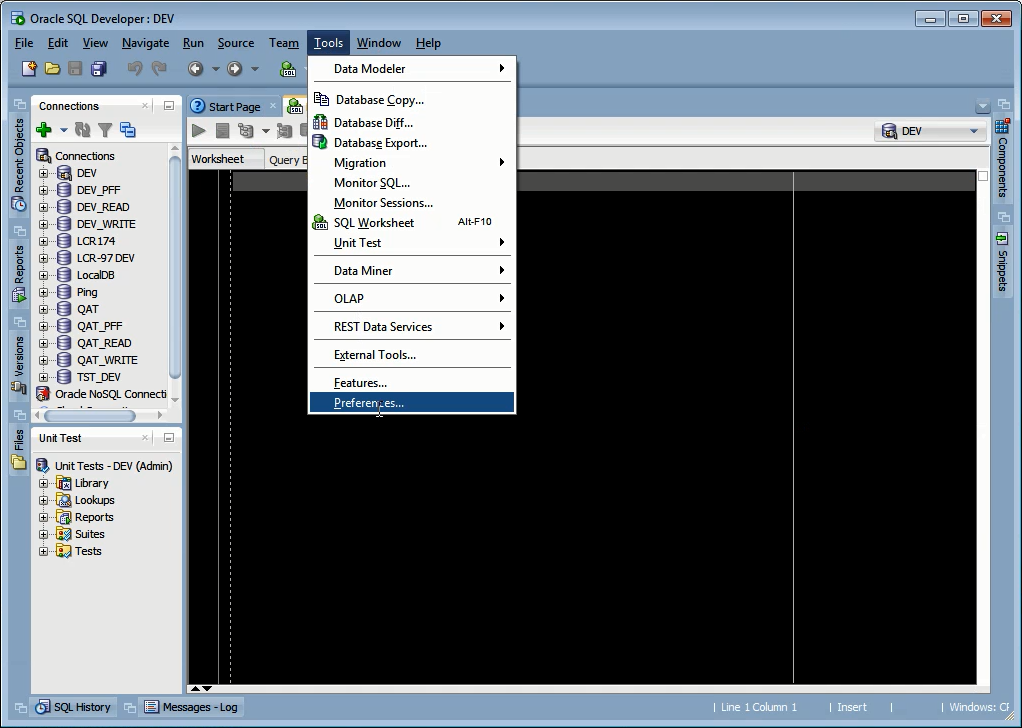Screen dimensions: 1022x728
Task: Open the New Connection dropdown arrow
Action: pyautogui.click(x=63, y=130)
